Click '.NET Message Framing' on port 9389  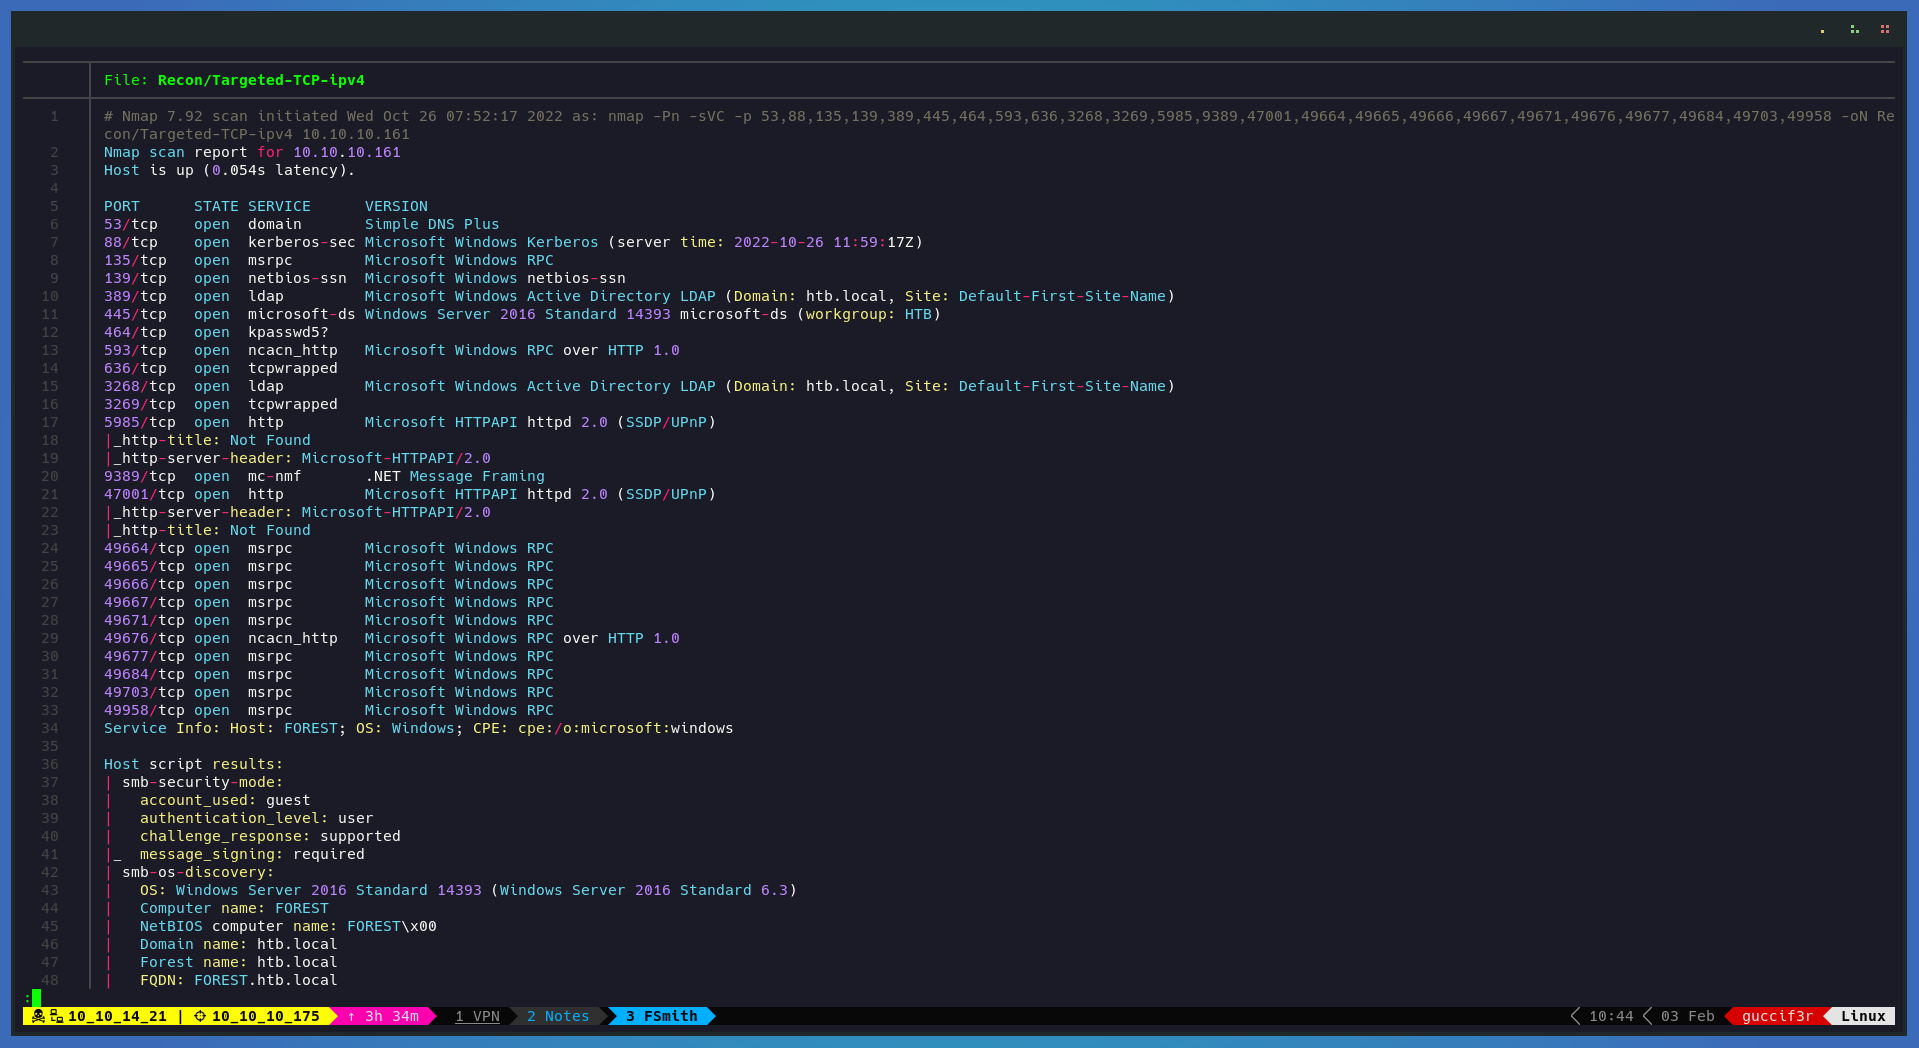(455, 476)
